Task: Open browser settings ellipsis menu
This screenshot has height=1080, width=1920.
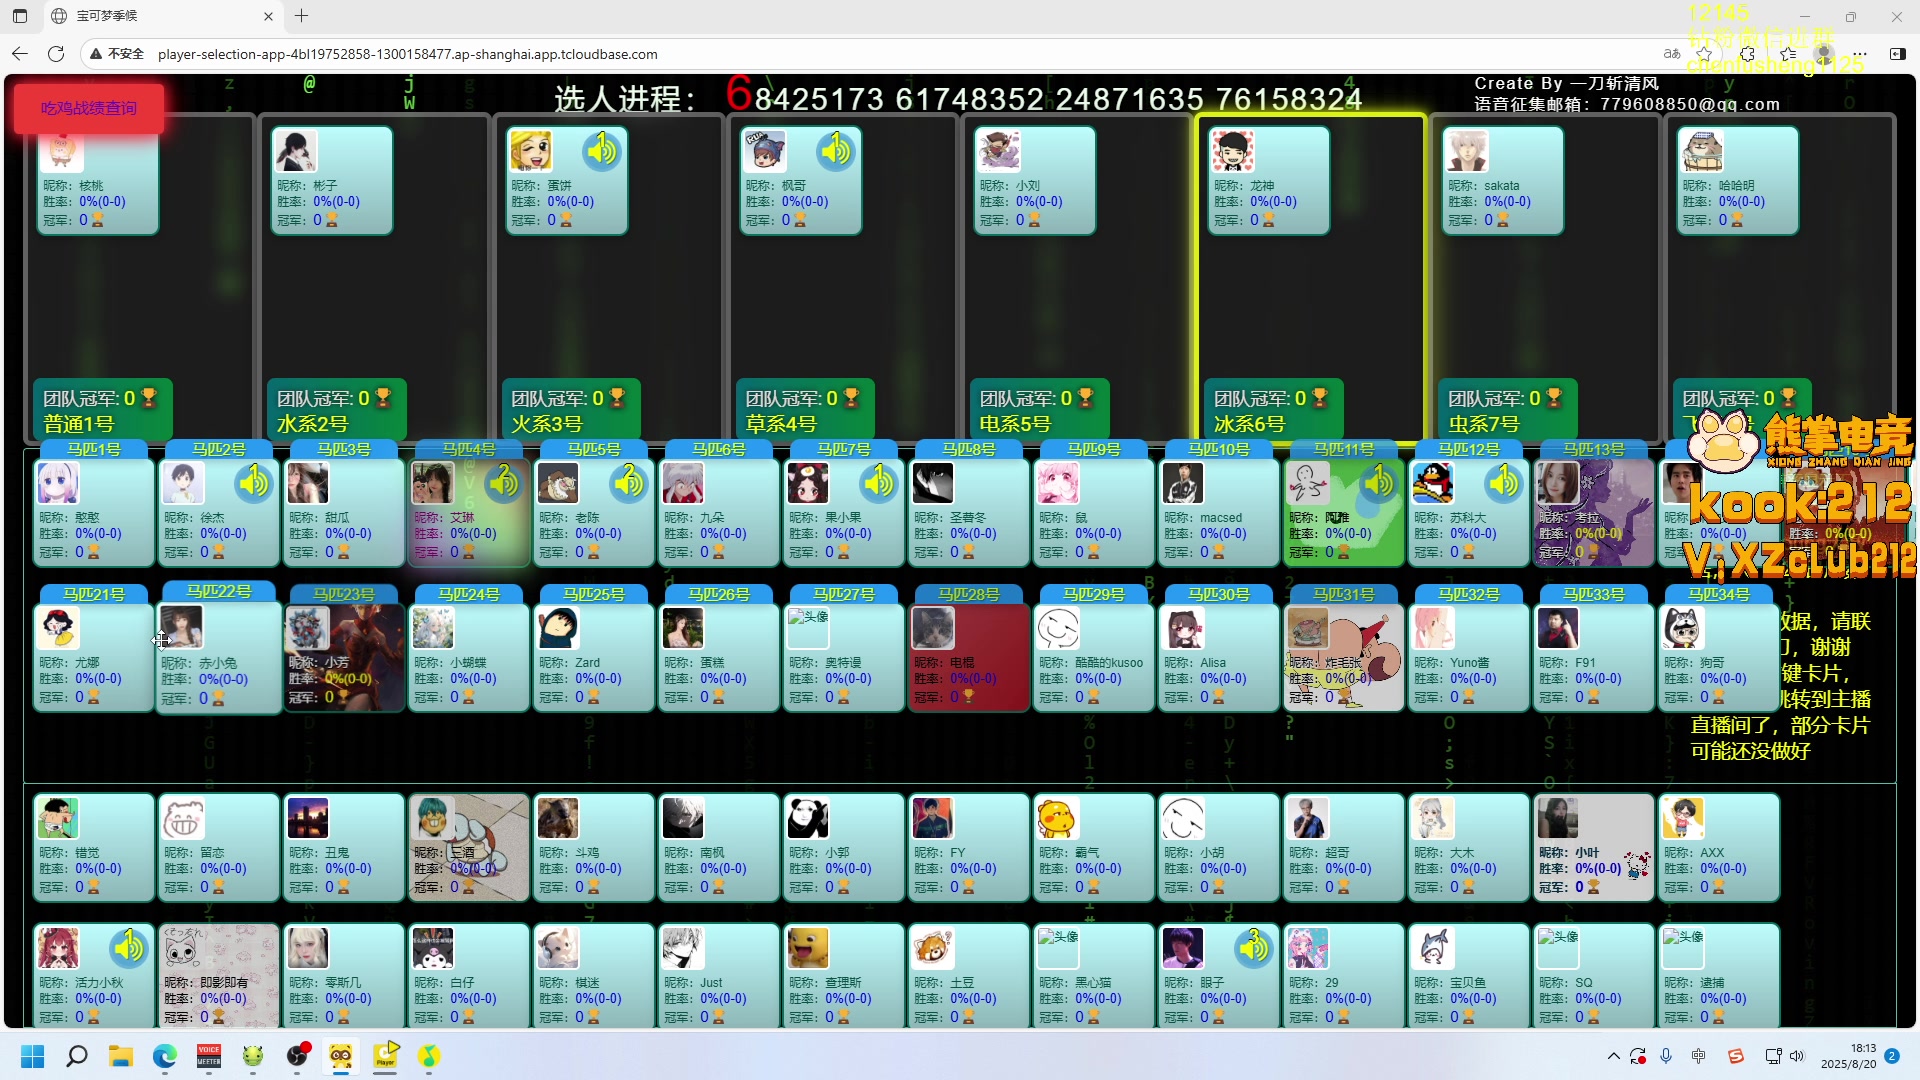Action: coord(1860,54)
